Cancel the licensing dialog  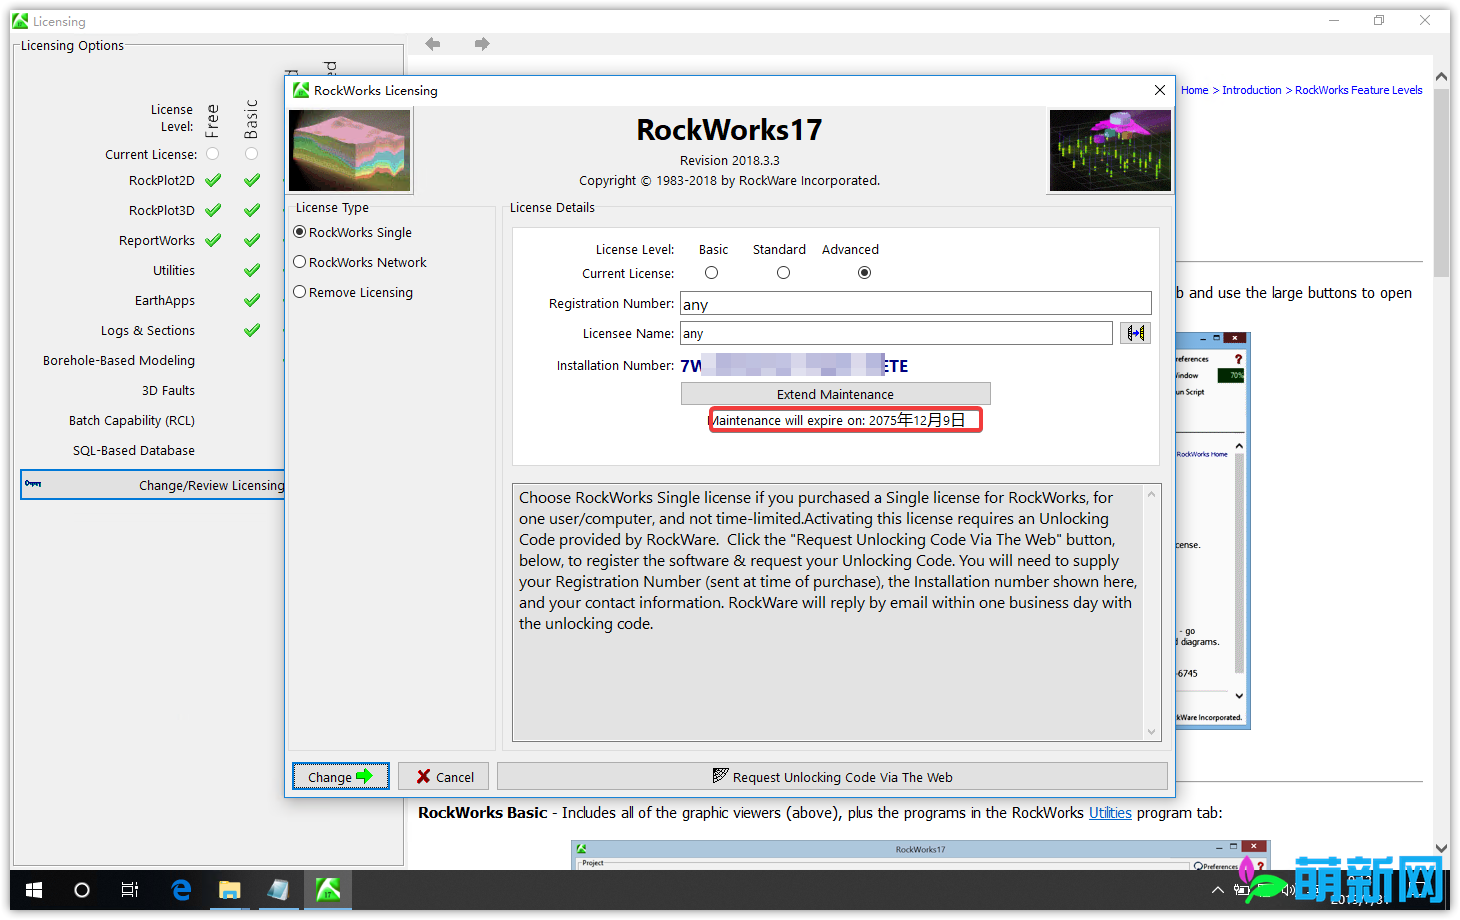(x=445, y=776)
